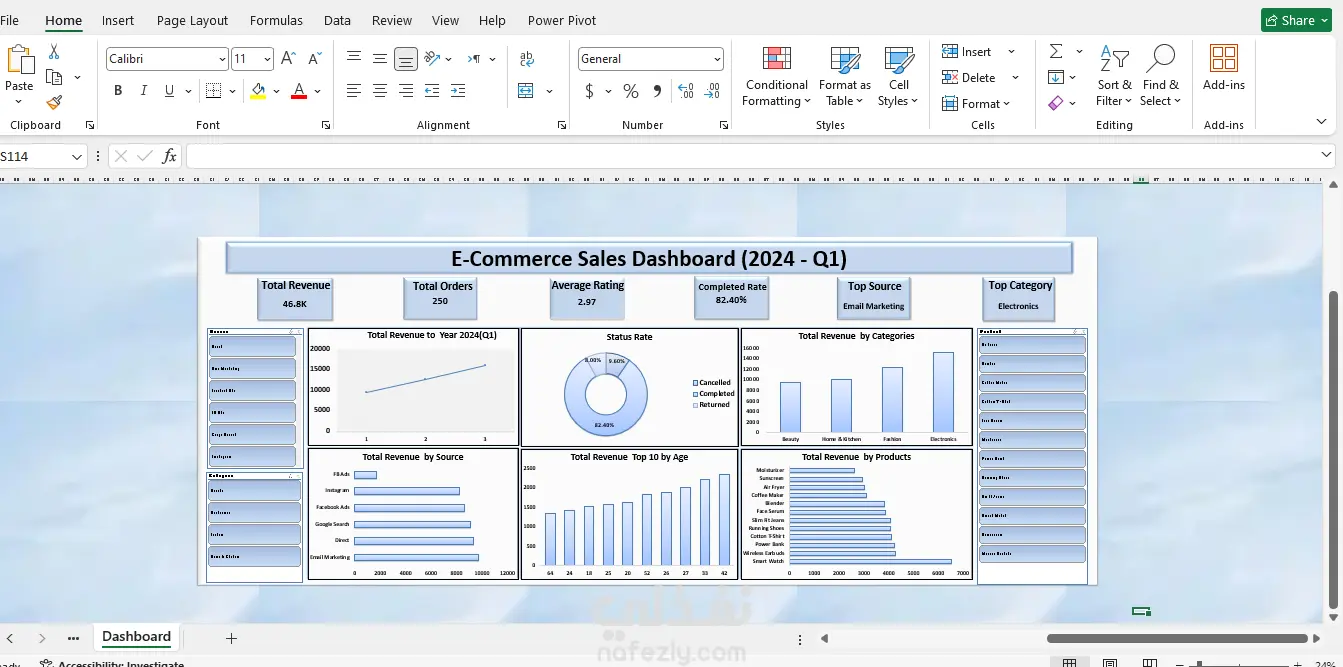The height and width of the screenshot is (667, 1343).
Task: Toggle Align Left
Action: (x=354, y=91)
